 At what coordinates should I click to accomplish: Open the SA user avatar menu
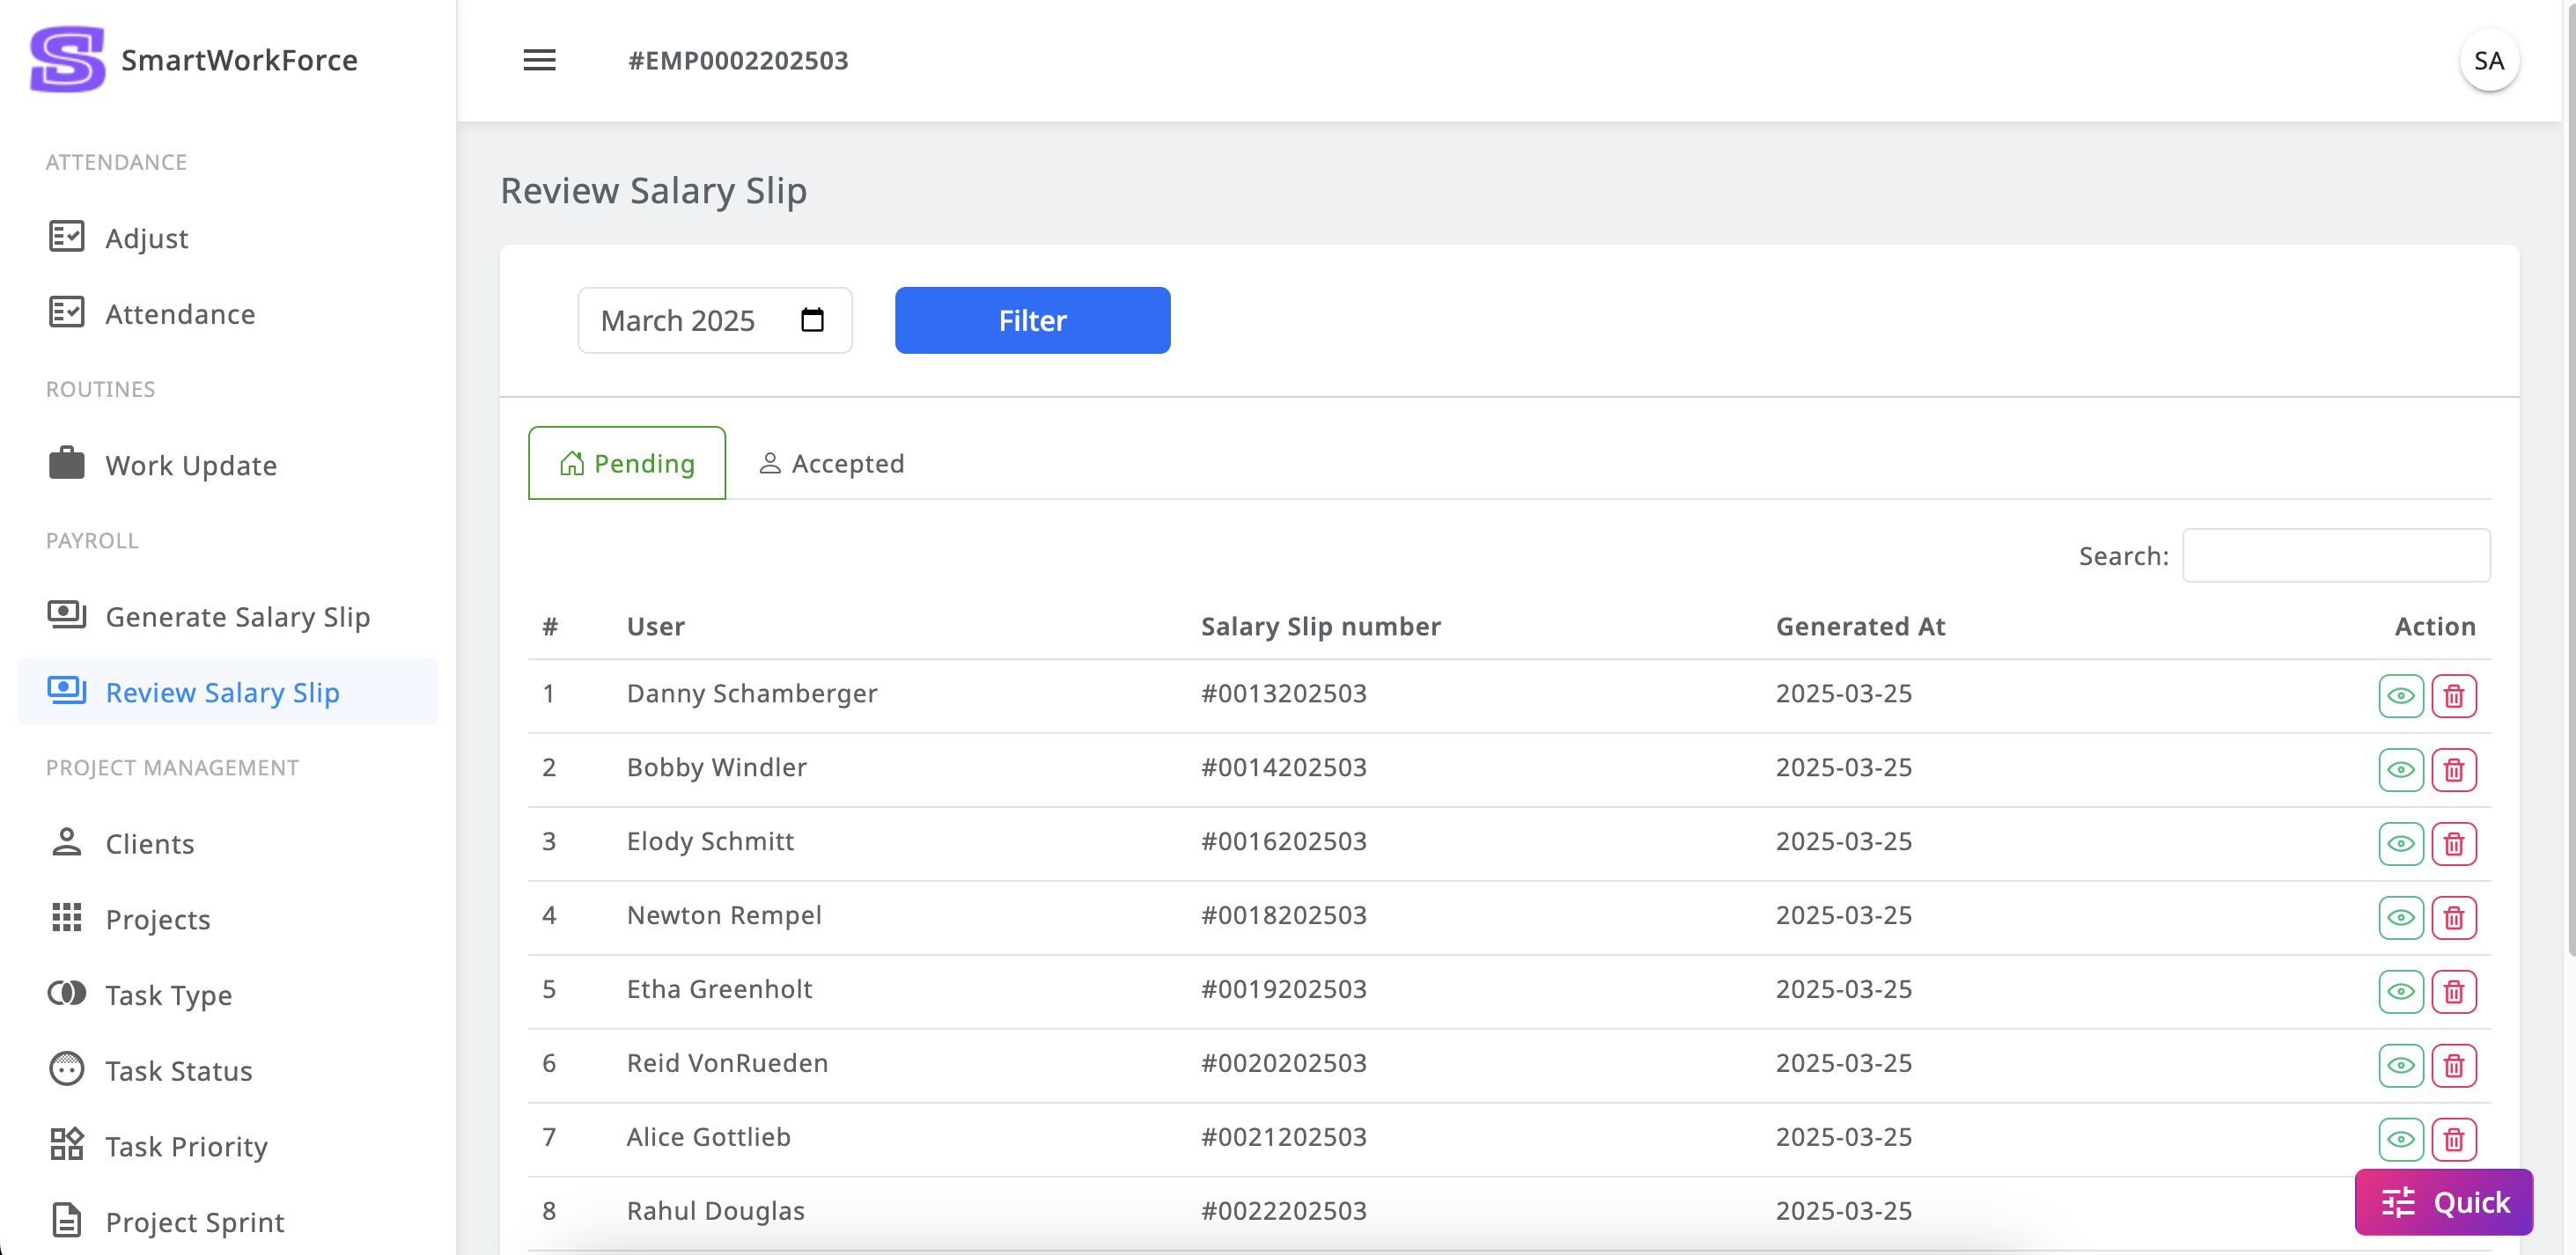tap(2488, 61)
